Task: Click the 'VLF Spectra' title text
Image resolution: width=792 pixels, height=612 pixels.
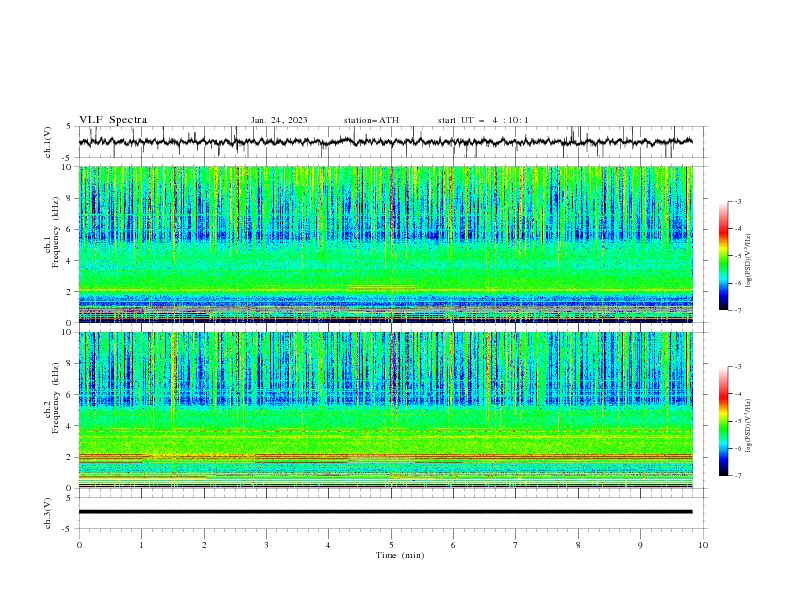Action: (113, 120)
